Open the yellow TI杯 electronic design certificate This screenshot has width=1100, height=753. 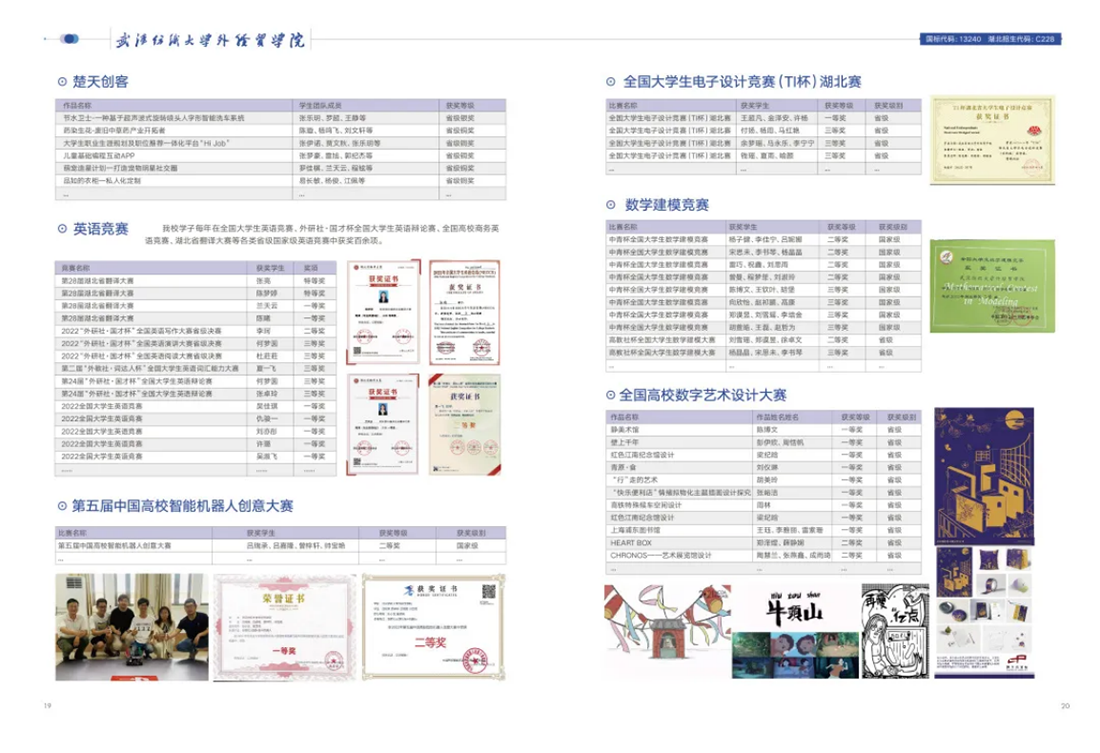979,139
